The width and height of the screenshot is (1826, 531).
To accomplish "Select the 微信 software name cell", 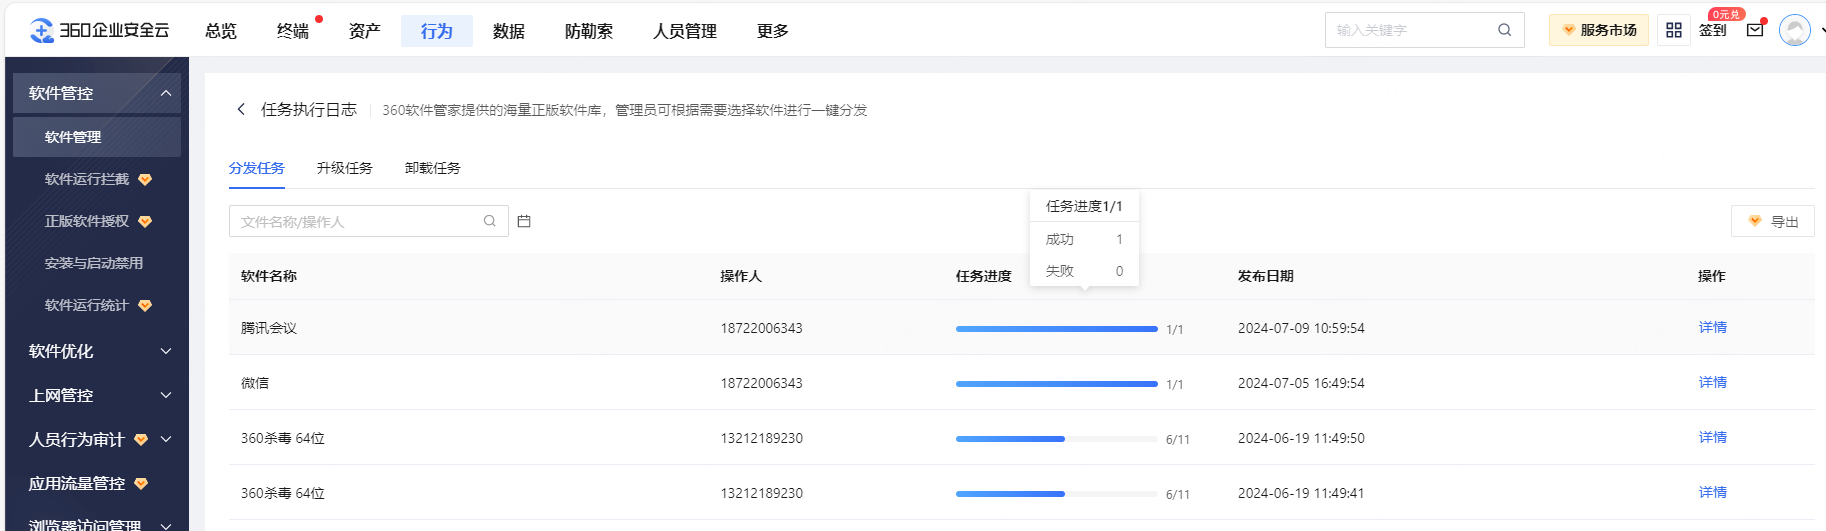I will (255, 383).
